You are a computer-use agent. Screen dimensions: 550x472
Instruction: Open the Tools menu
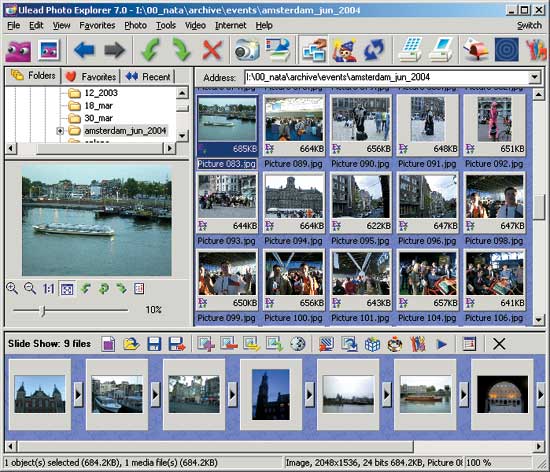[166, 26]
